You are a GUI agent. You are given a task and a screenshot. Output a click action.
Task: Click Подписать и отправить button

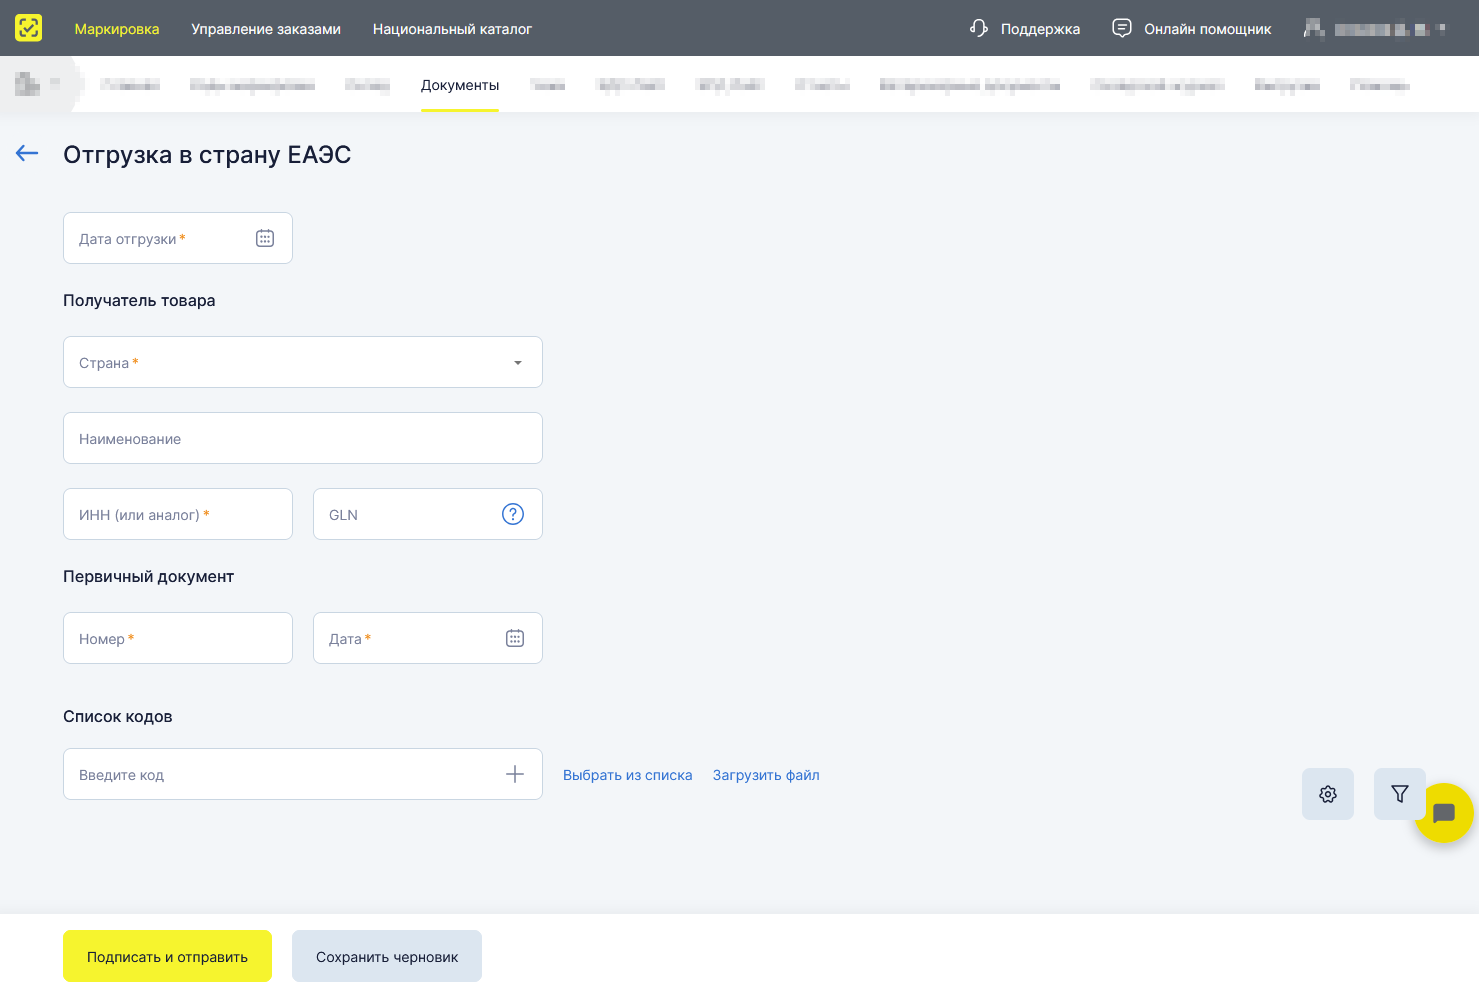click(x=167, y=956)
